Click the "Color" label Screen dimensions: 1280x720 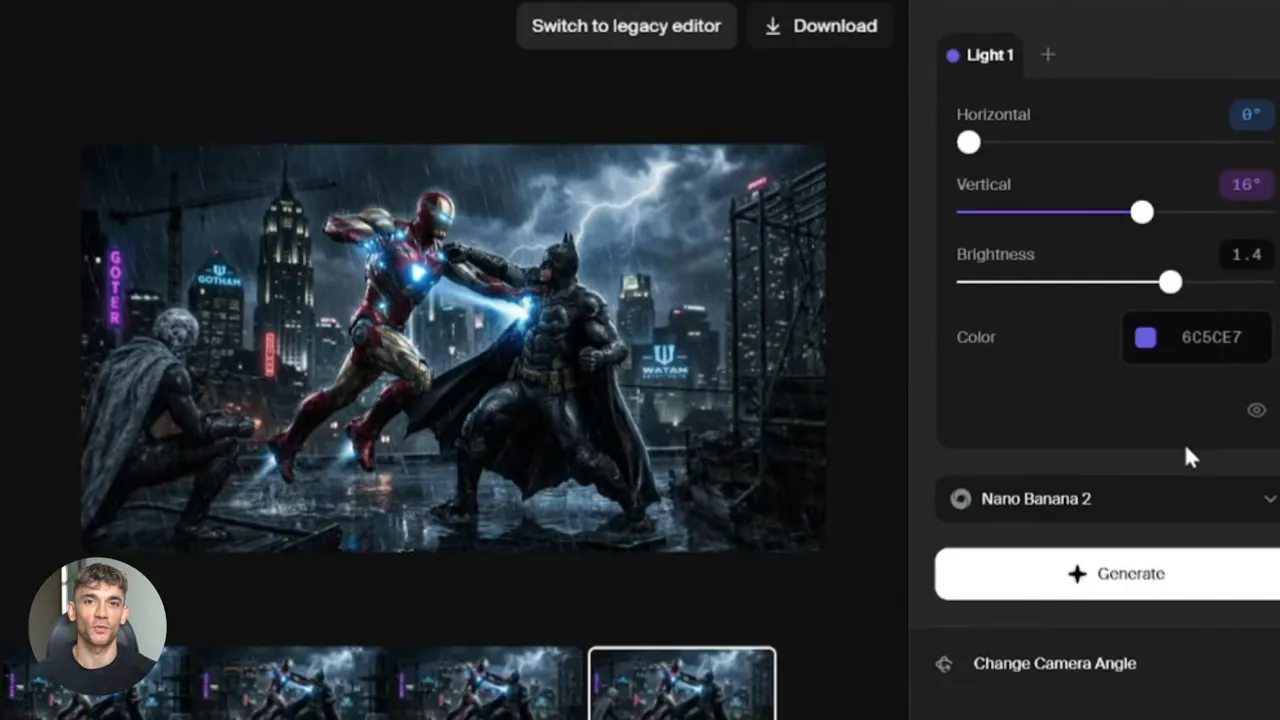(x=975, y=338)
